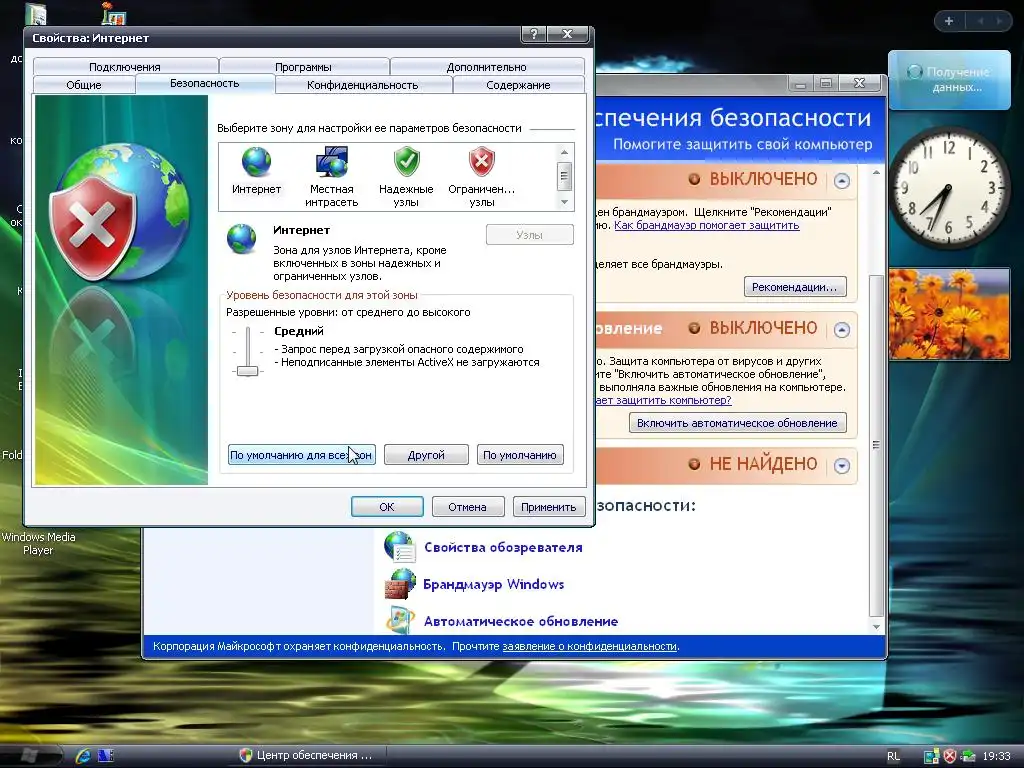Click Автоматическое обновление link text
This screenshot has height=768, width=1024.
pos(521,621)
